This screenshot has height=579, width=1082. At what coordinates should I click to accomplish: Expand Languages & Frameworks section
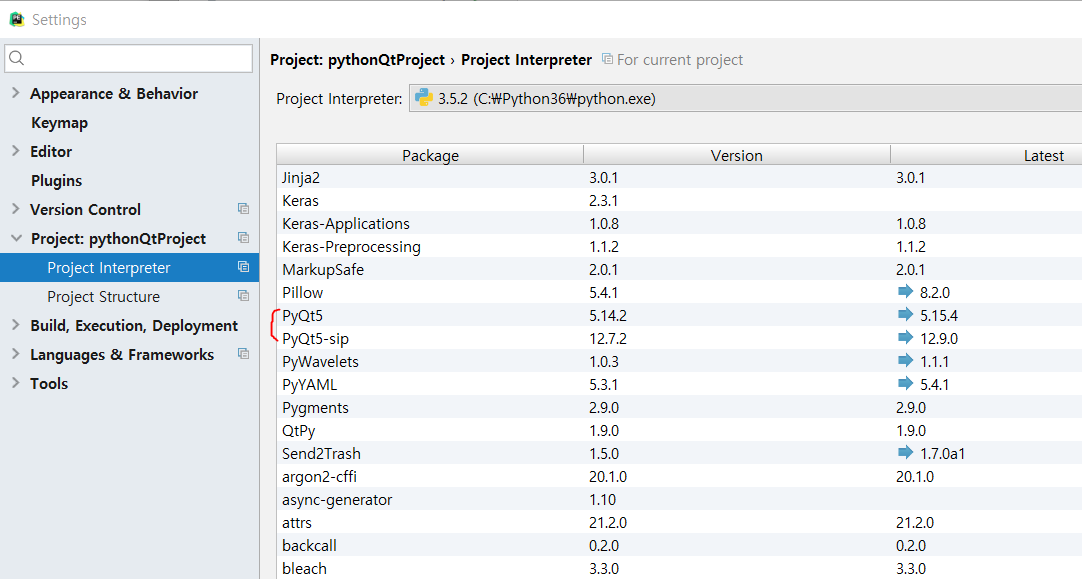click(15, 354)
